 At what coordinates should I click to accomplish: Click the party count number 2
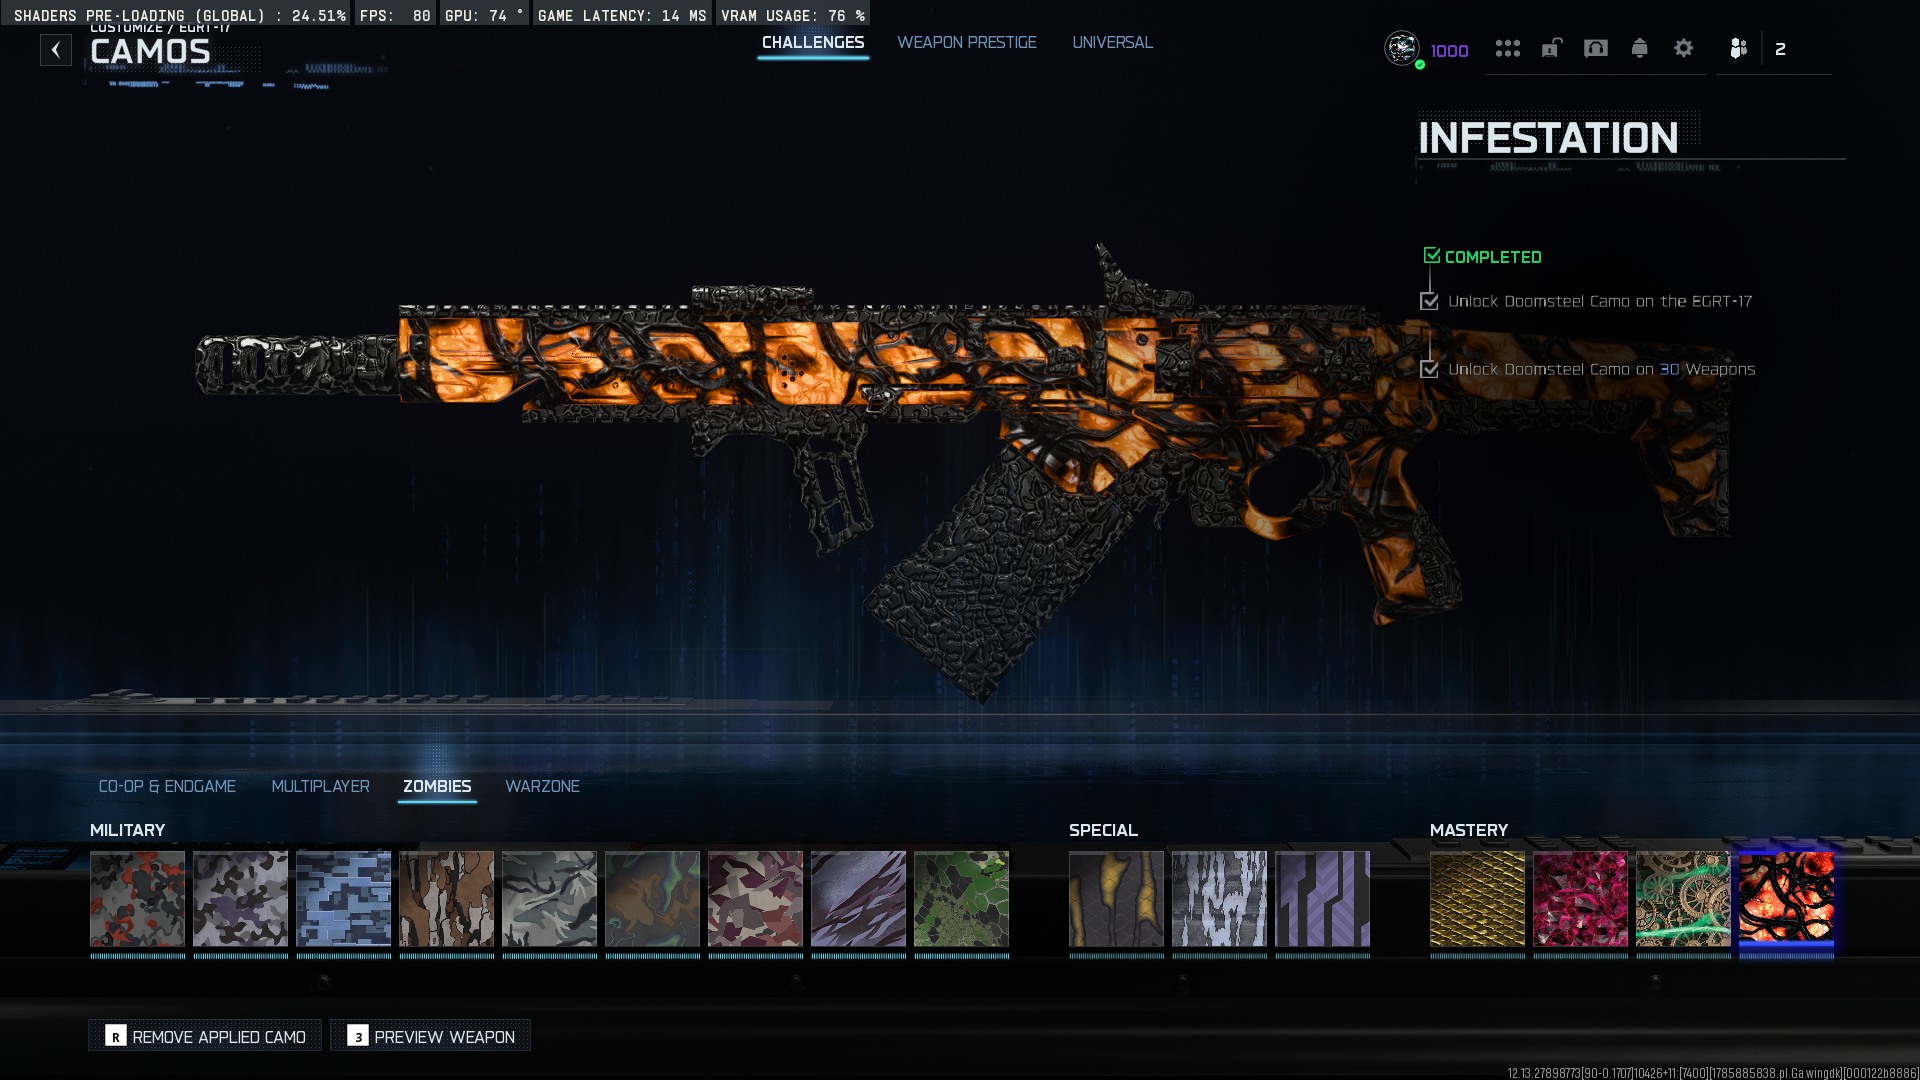click(x=1780, y=49)
